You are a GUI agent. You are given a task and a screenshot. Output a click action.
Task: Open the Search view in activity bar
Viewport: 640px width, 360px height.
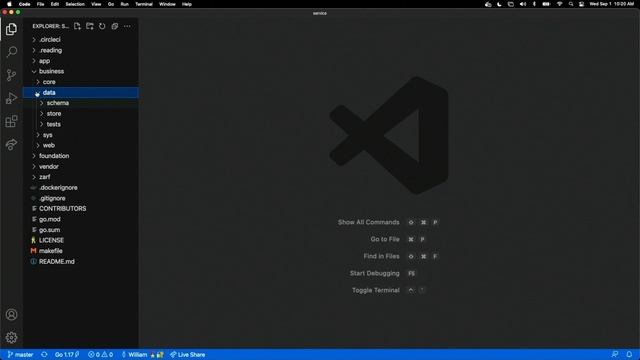11,52
